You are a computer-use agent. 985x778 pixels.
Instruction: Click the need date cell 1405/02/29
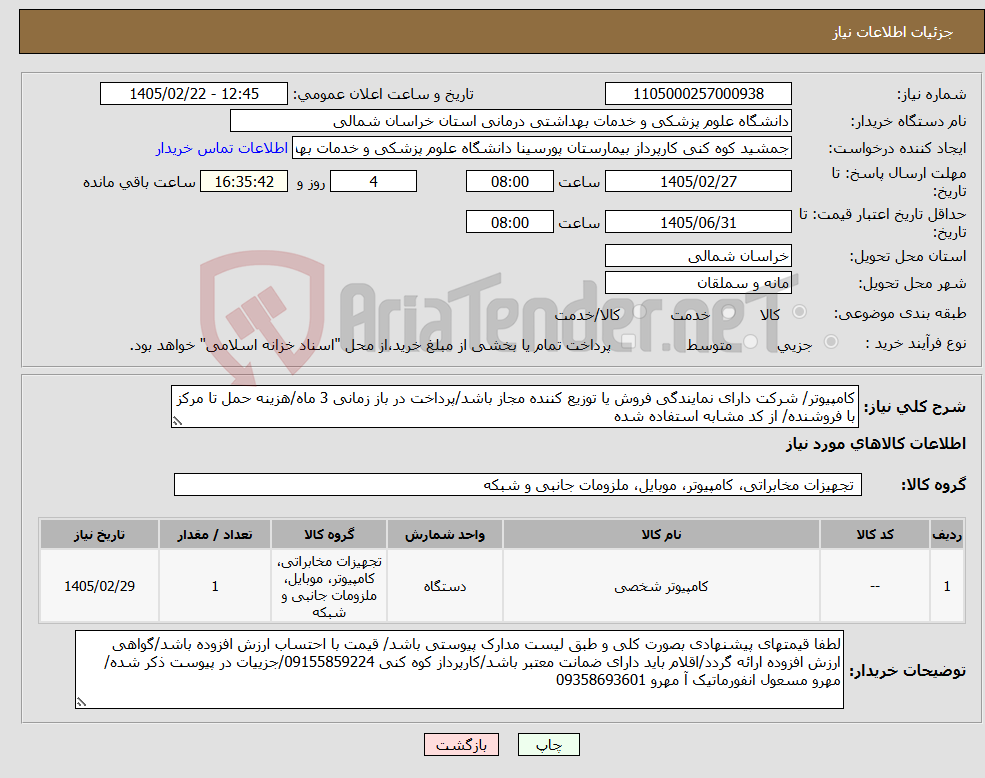click(x=99, y=586)
